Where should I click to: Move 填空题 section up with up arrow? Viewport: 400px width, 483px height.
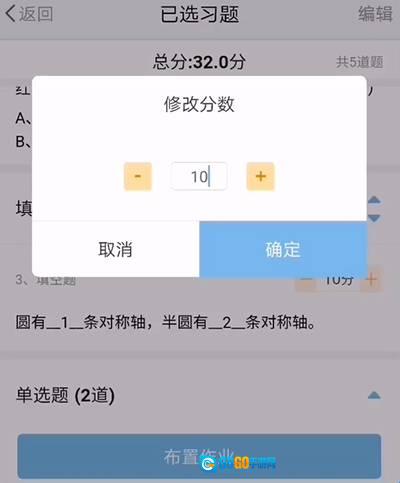pos(374,200)
